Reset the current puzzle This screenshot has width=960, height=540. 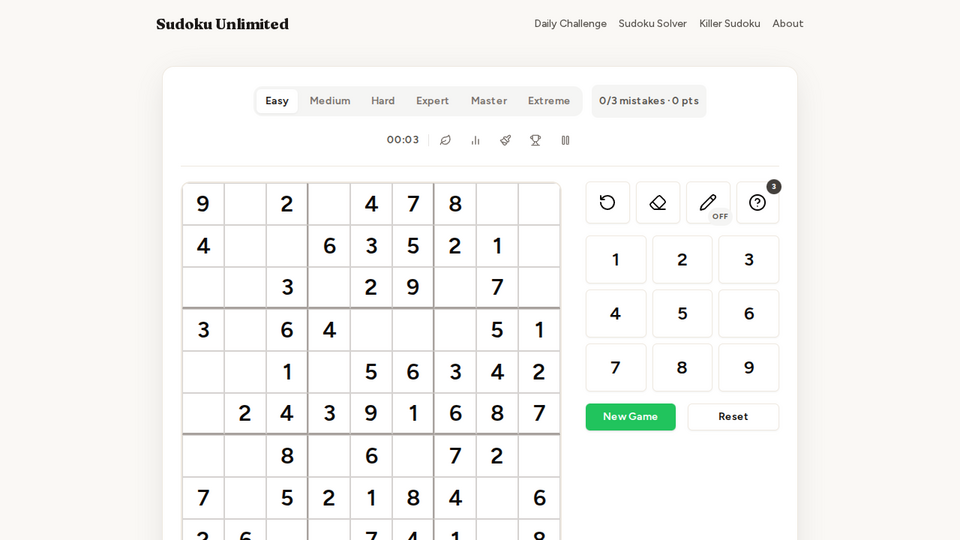tap(733, 416)
